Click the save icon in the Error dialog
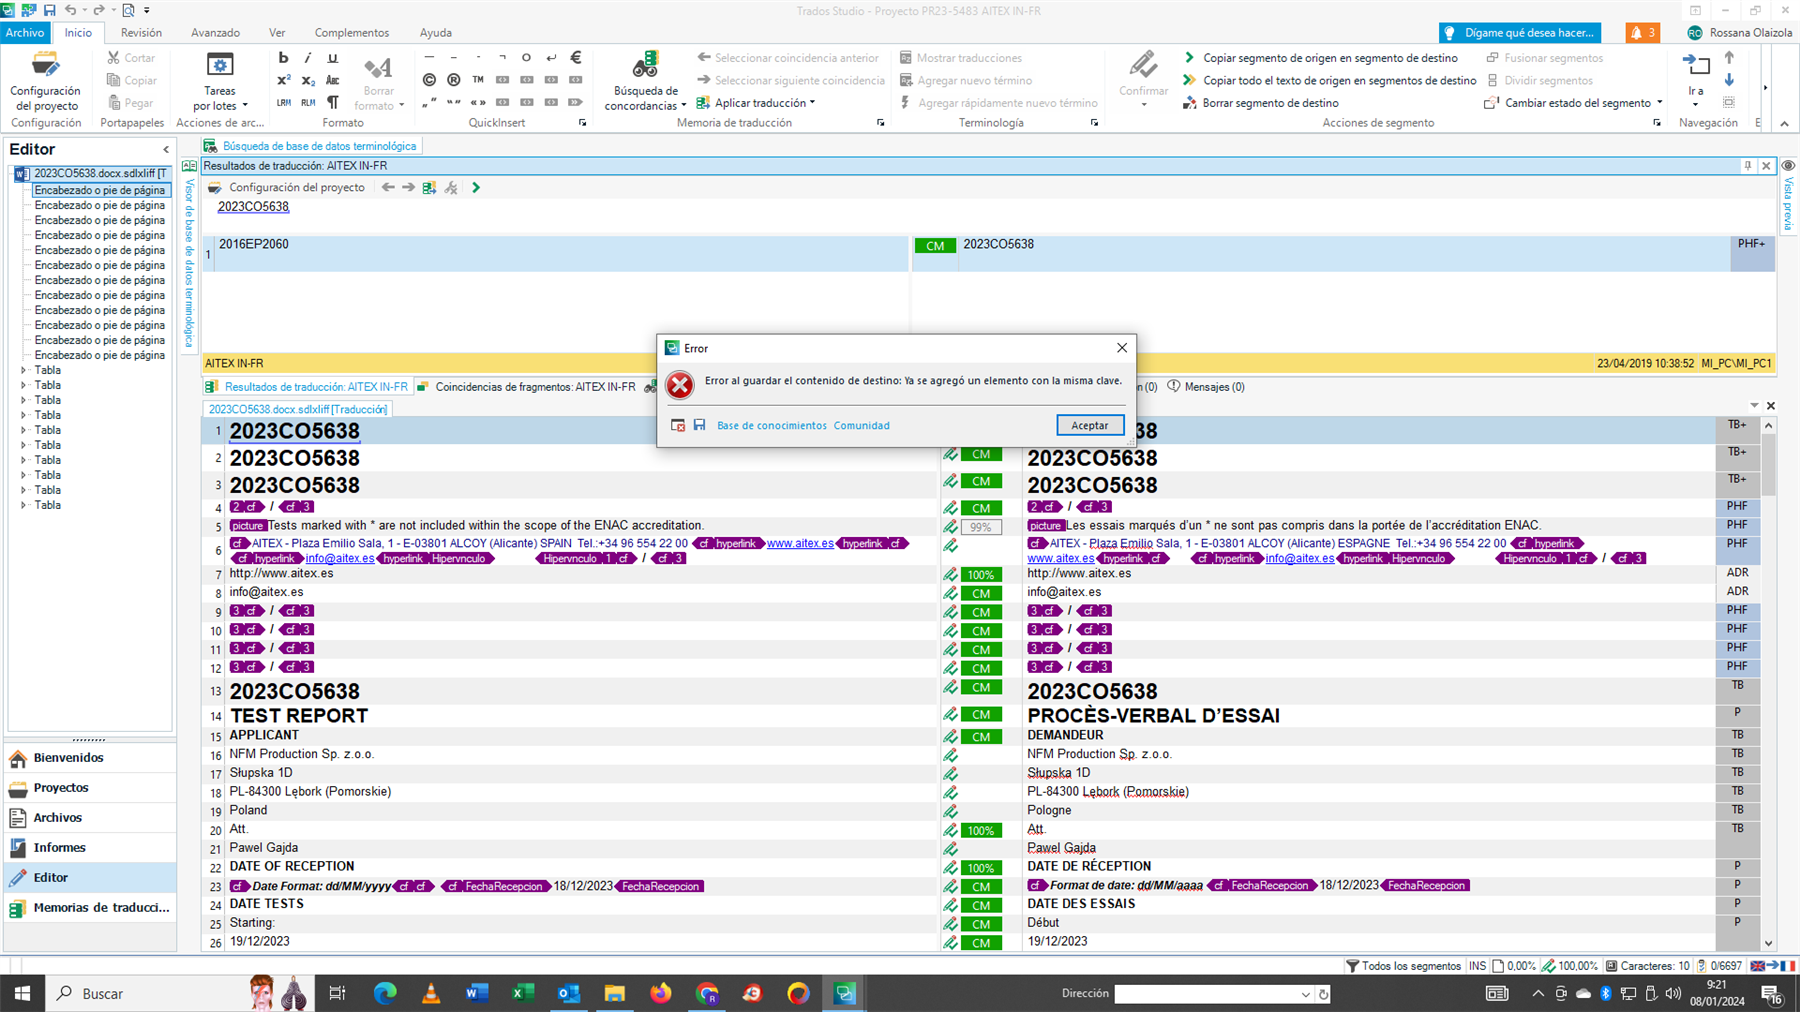The width and height of the screenshot is (1800, 1012). point(699,425)
